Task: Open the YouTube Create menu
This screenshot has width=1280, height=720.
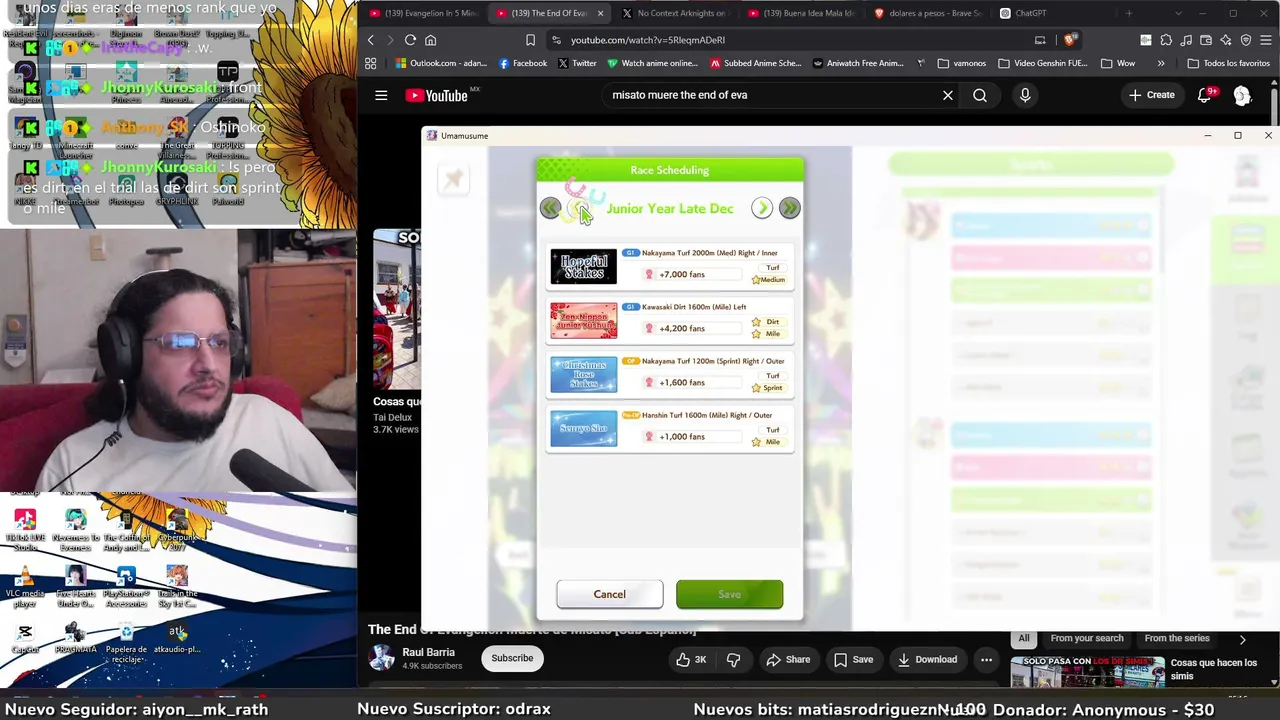Action: click(1152, 95)
